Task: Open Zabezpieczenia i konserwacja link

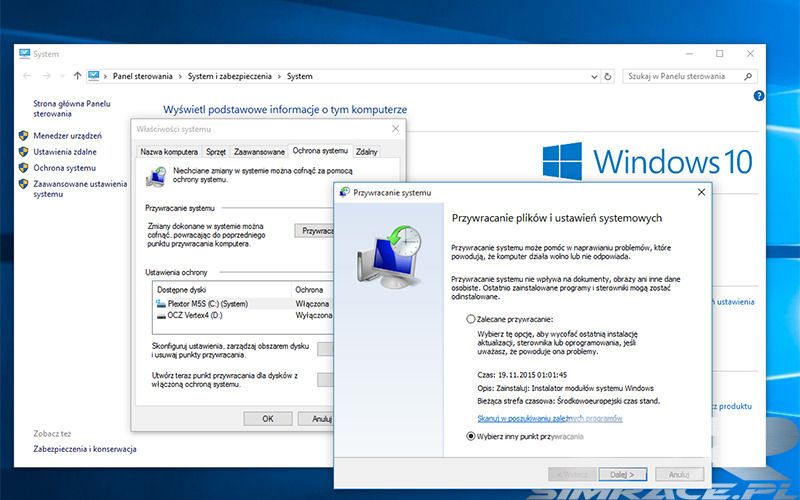Action: 84,449
